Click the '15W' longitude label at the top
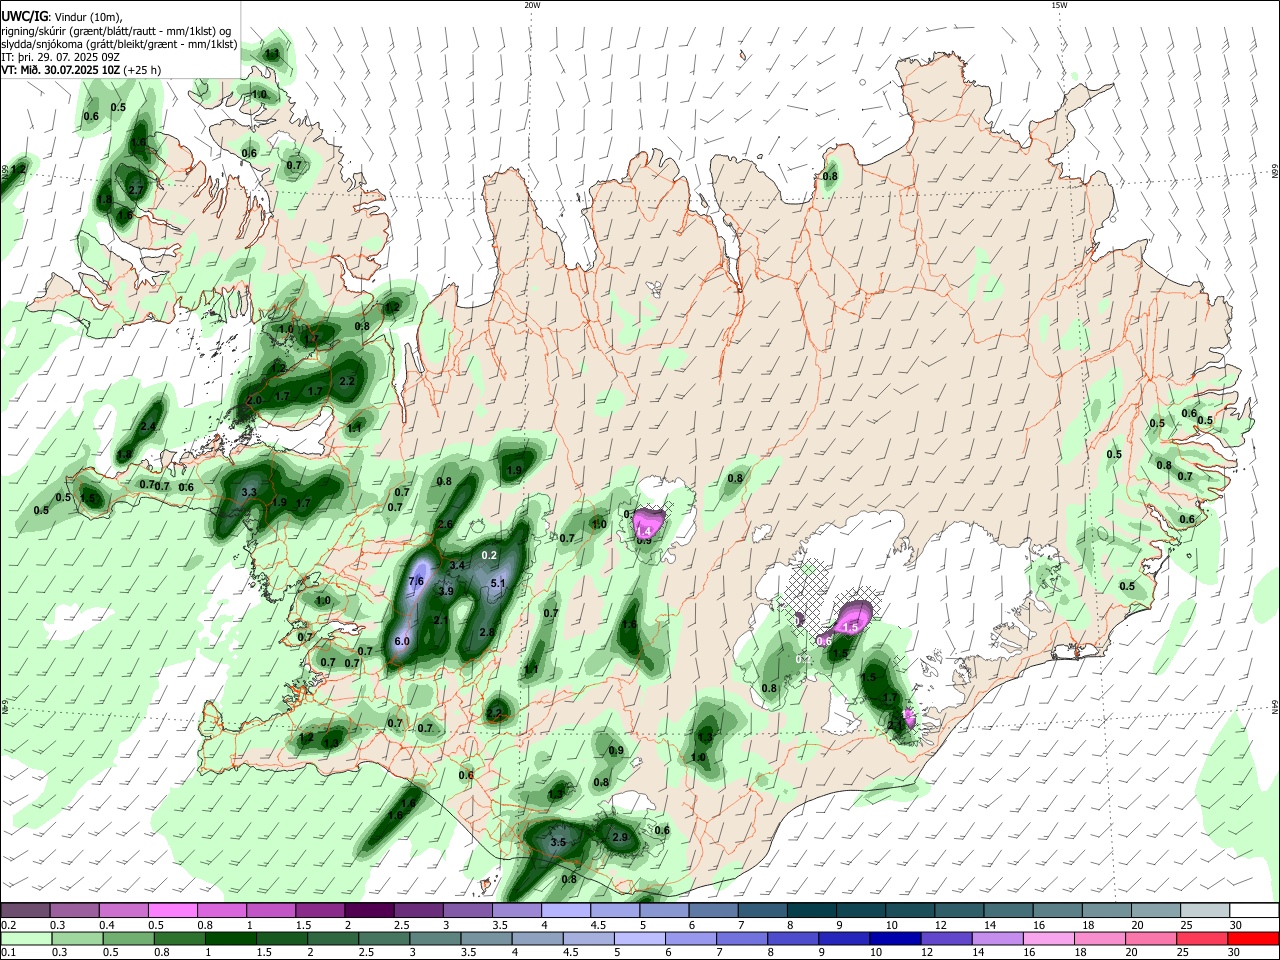The image size is (1280, 960). (1058, 5)
